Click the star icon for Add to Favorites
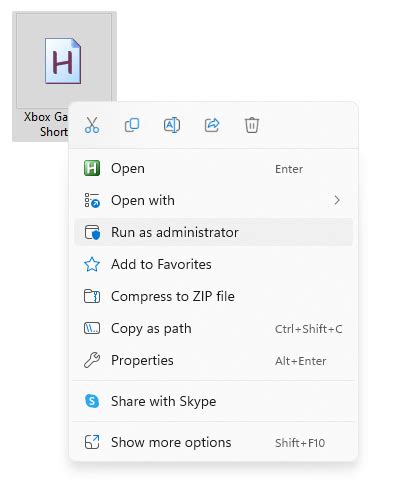 pyautogui.click(x=92, y=264)
